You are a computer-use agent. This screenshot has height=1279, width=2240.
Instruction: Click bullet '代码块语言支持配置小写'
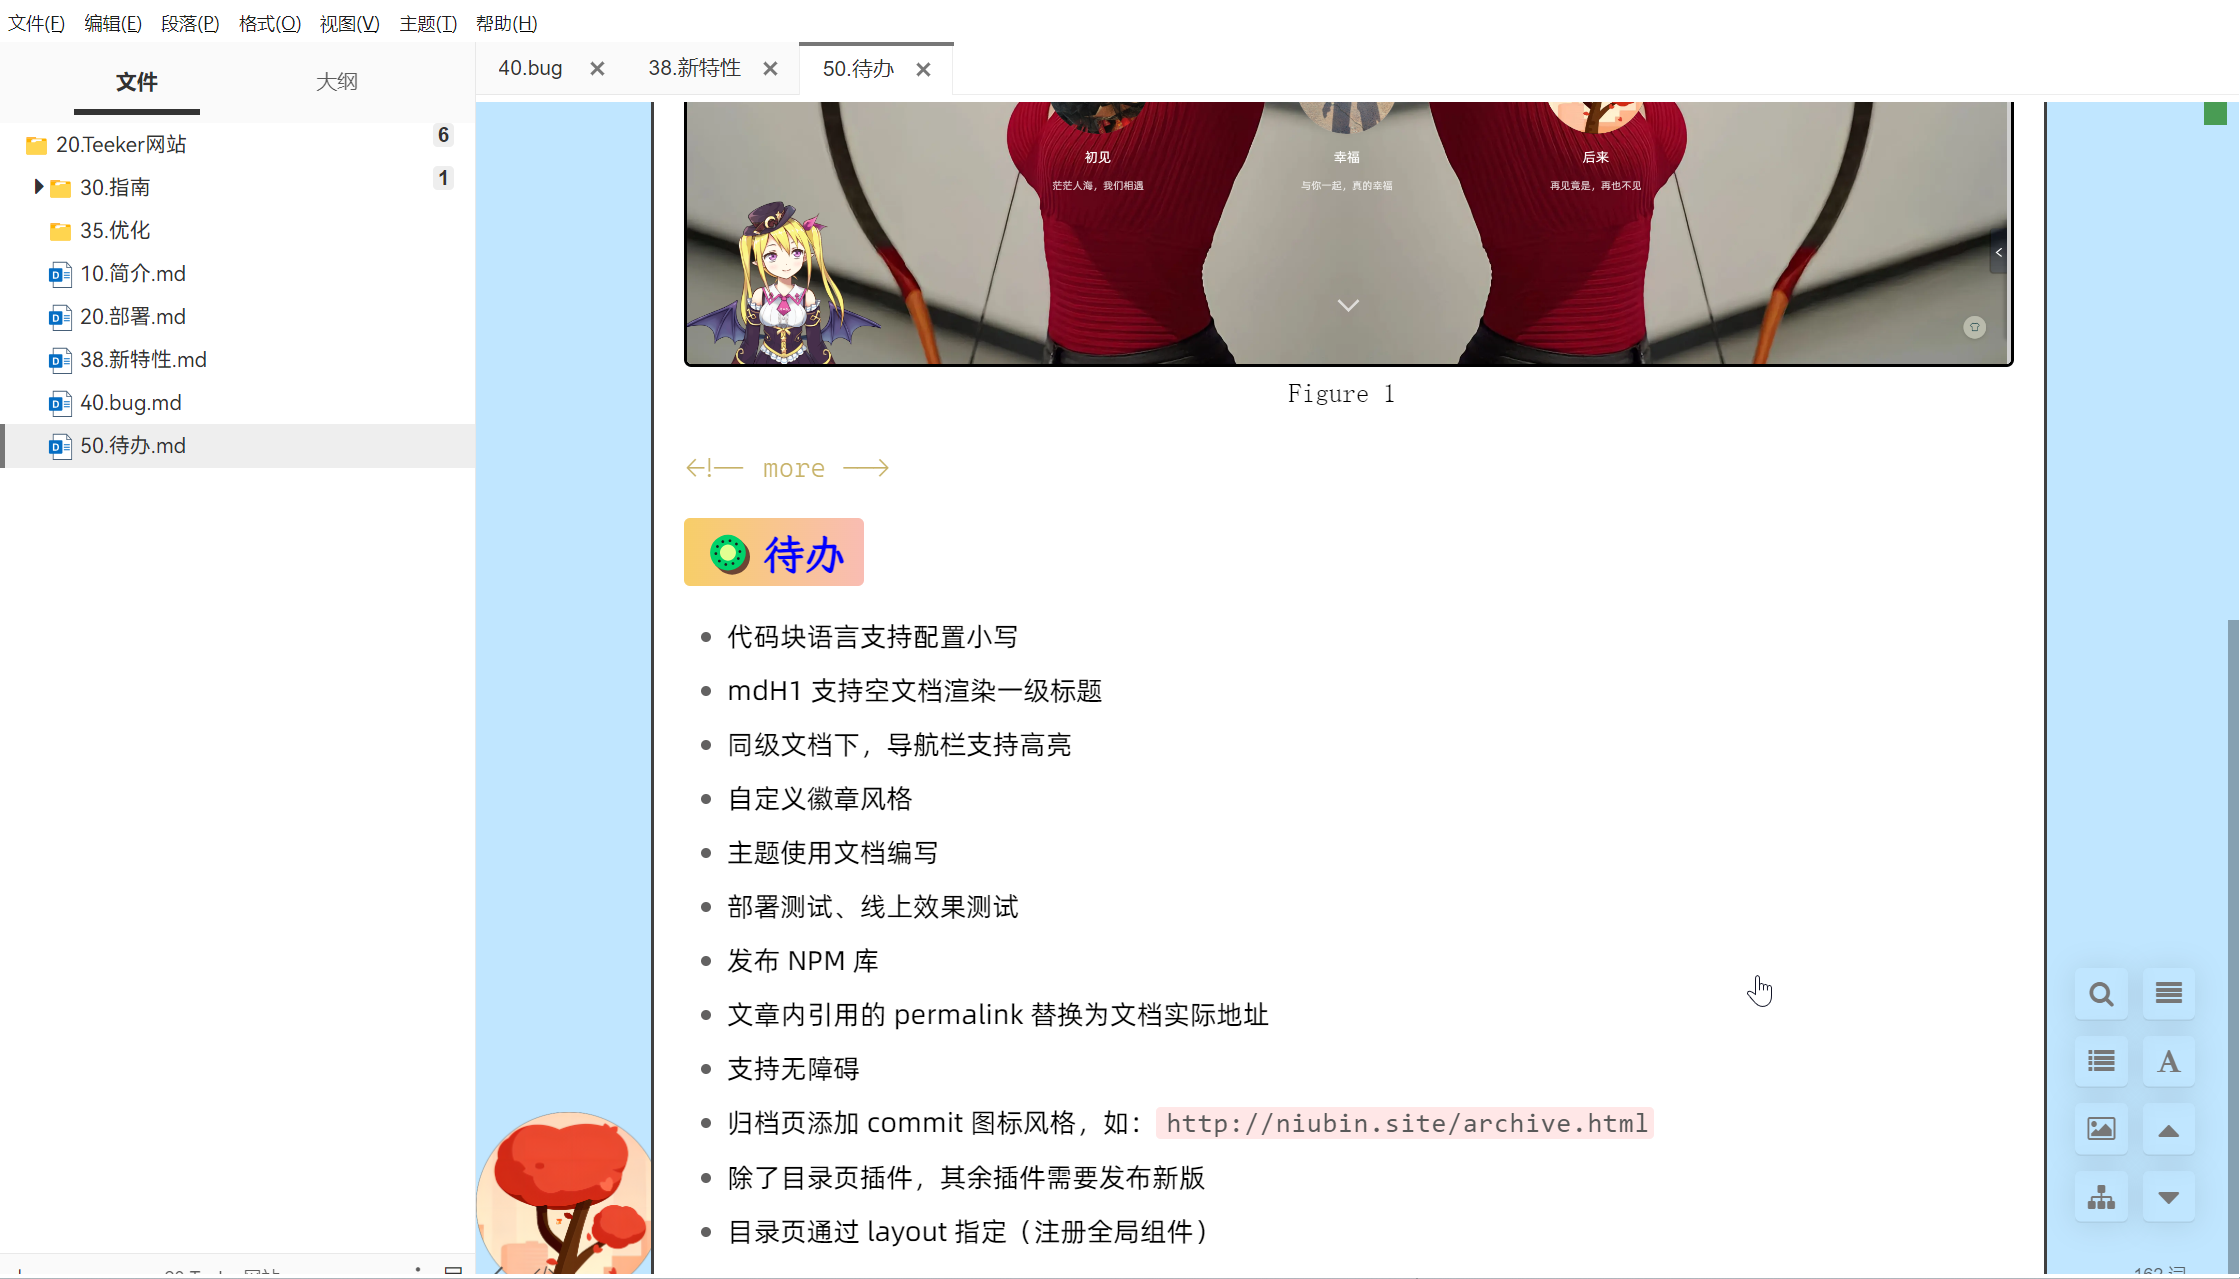(872, 637)
